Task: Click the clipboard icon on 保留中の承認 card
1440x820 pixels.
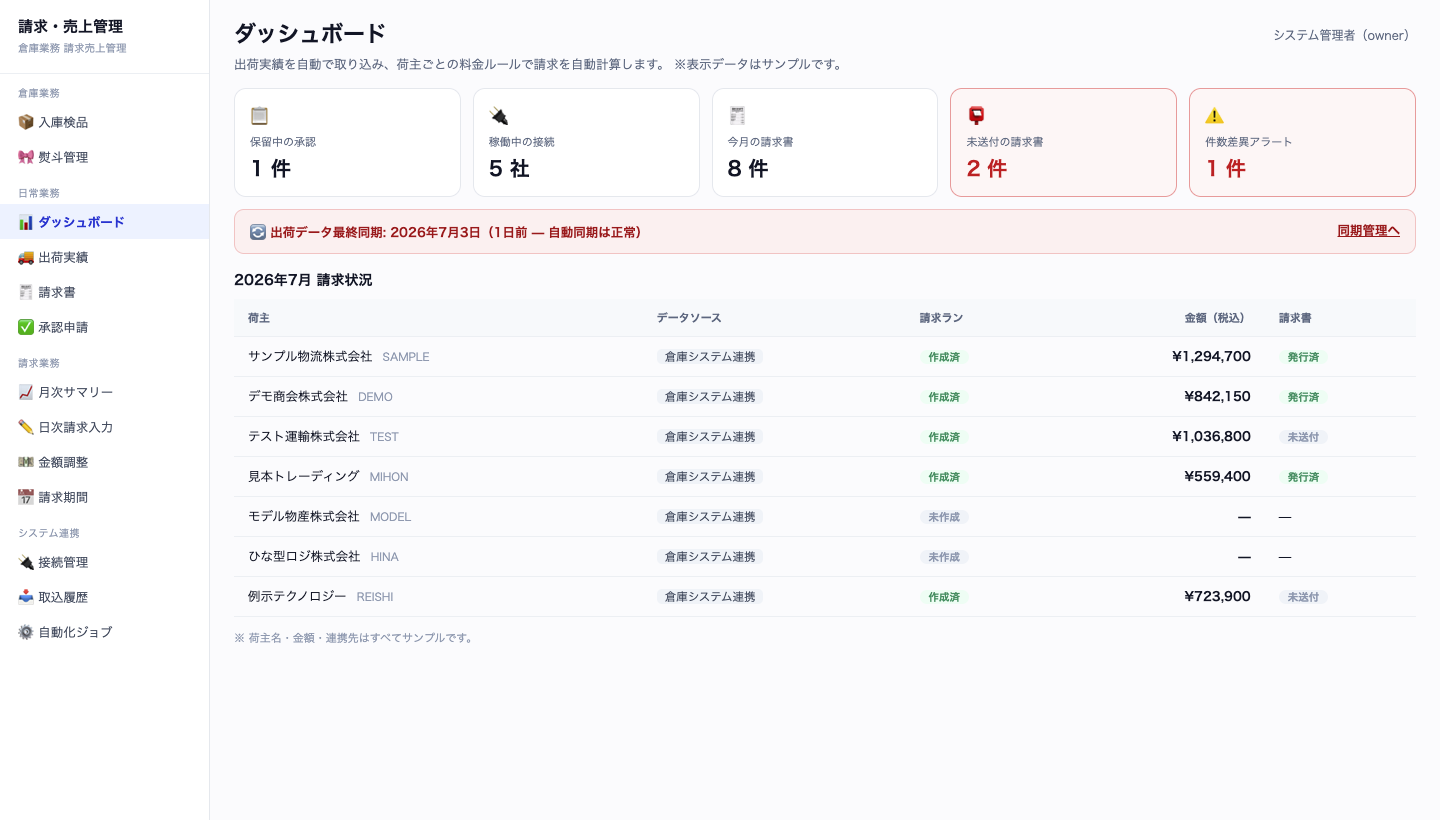Action: (260, 115)
